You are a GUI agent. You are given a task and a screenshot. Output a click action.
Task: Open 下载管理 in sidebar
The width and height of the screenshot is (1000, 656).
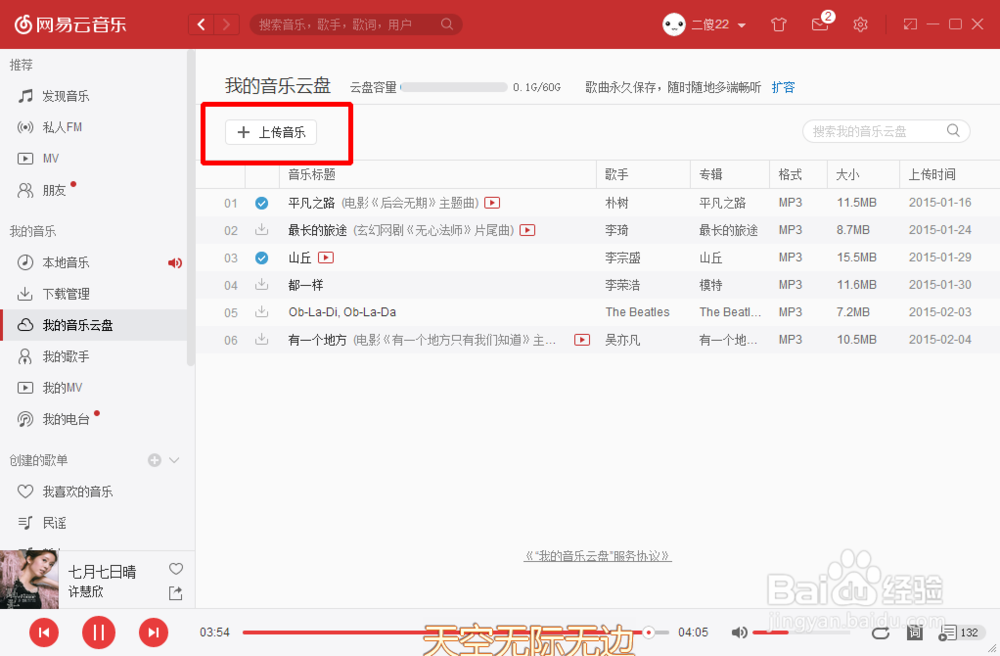pos(66,294)
